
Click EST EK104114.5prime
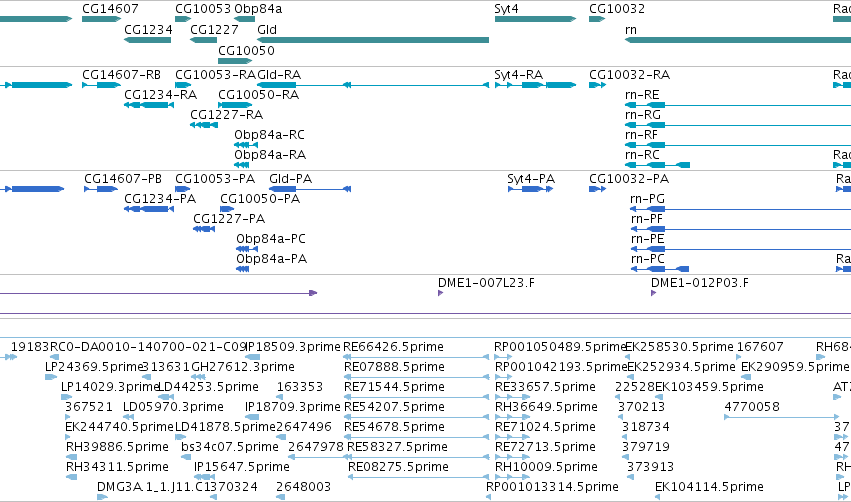[657, 498]
